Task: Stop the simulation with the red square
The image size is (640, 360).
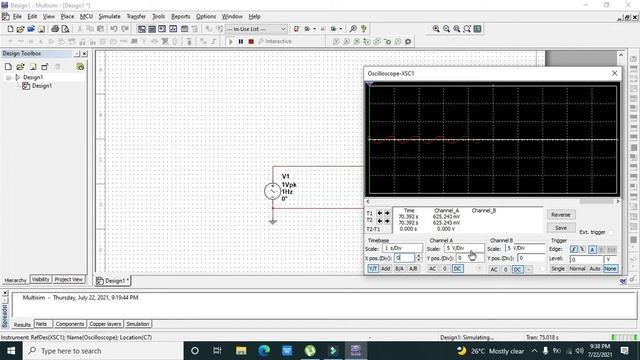Action: (x=251, y=42)
